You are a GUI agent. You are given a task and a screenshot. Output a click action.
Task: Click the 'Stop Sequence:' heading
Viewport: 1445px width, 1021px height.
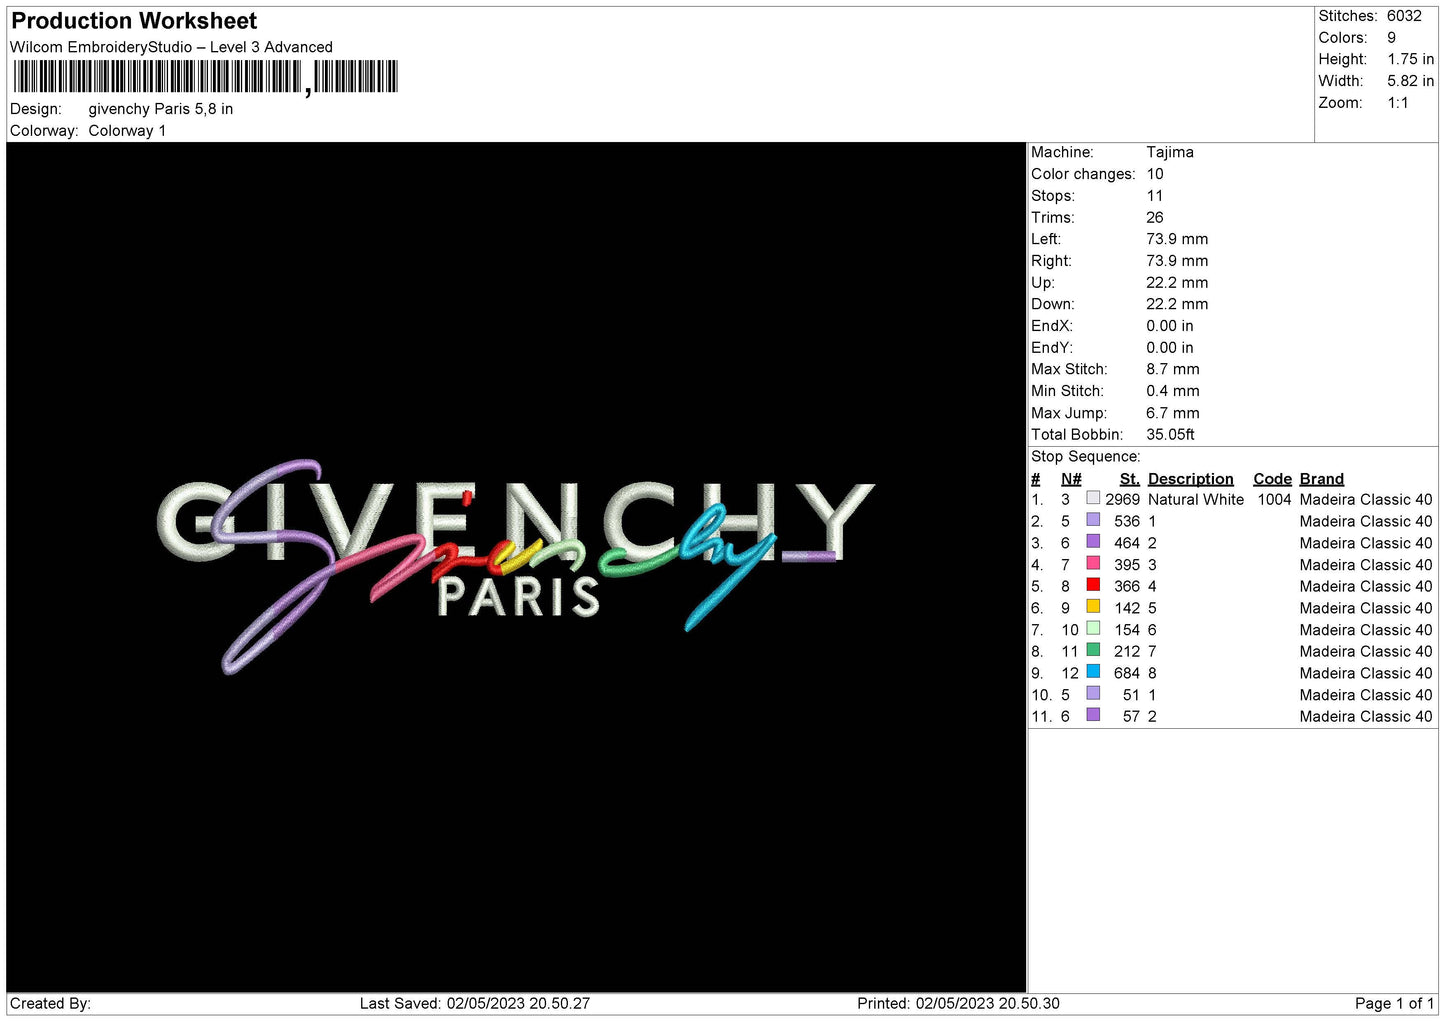tap(1086, 457)
